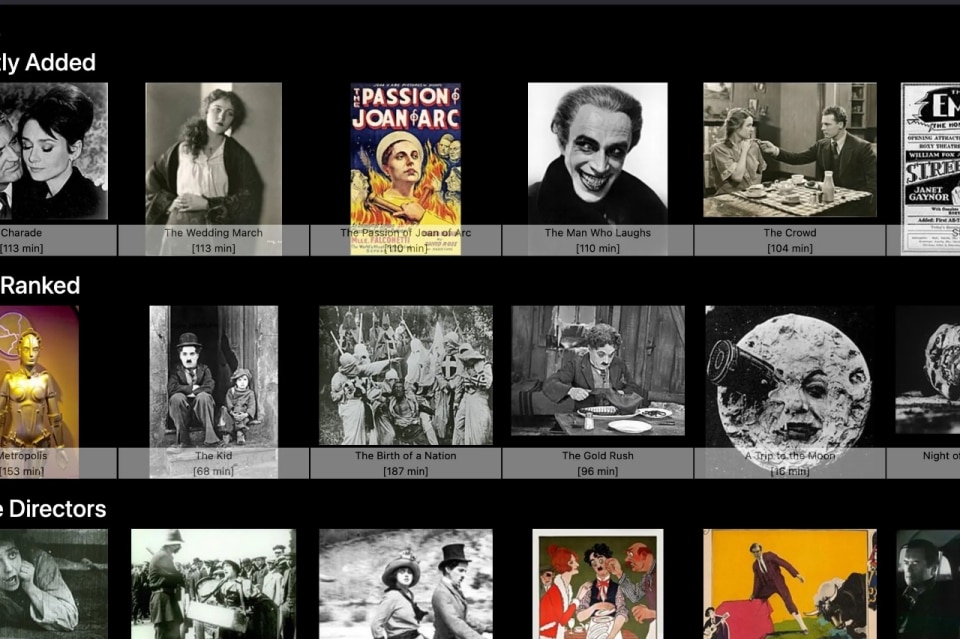Select The Kid movie thumbnail

pyautogui.click(x=213, y=376)
